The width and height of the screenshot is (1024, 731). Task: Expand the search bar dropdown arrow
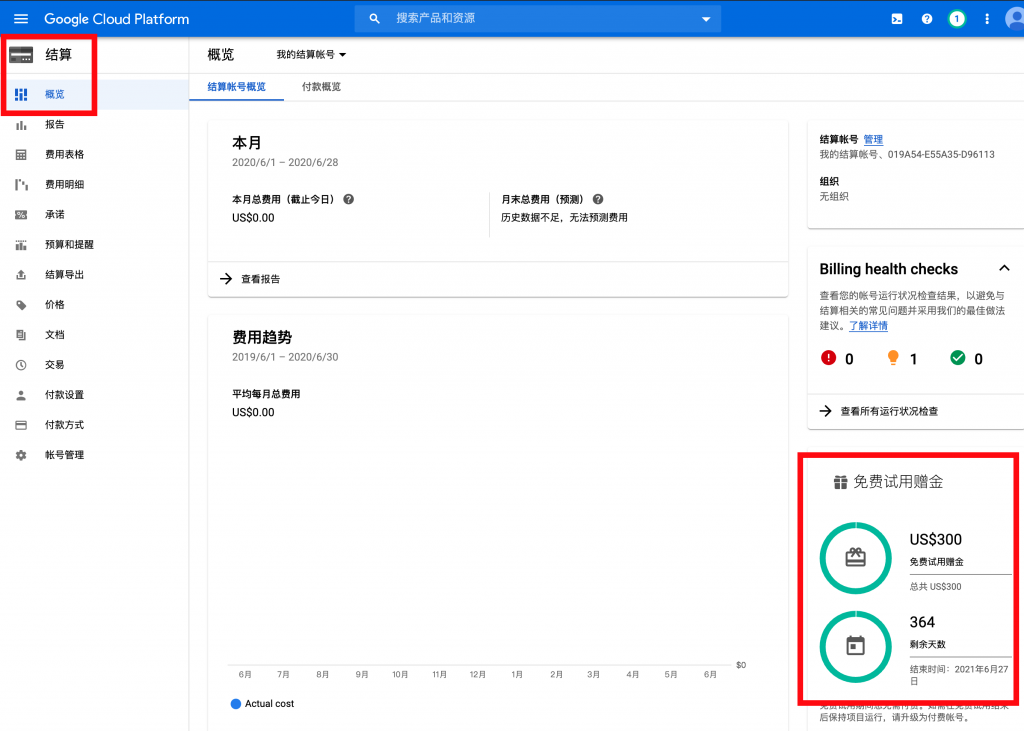coord(706,19)
